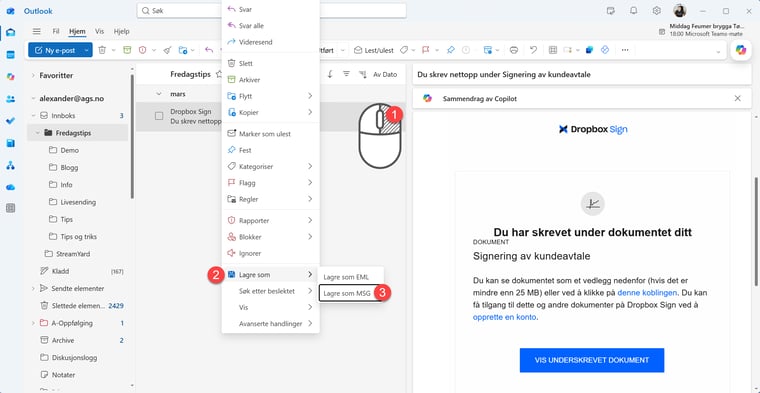Open the OneDrive cloud app in sidebar
This screenshot has height=393, width=760.
tap(10, 187)
